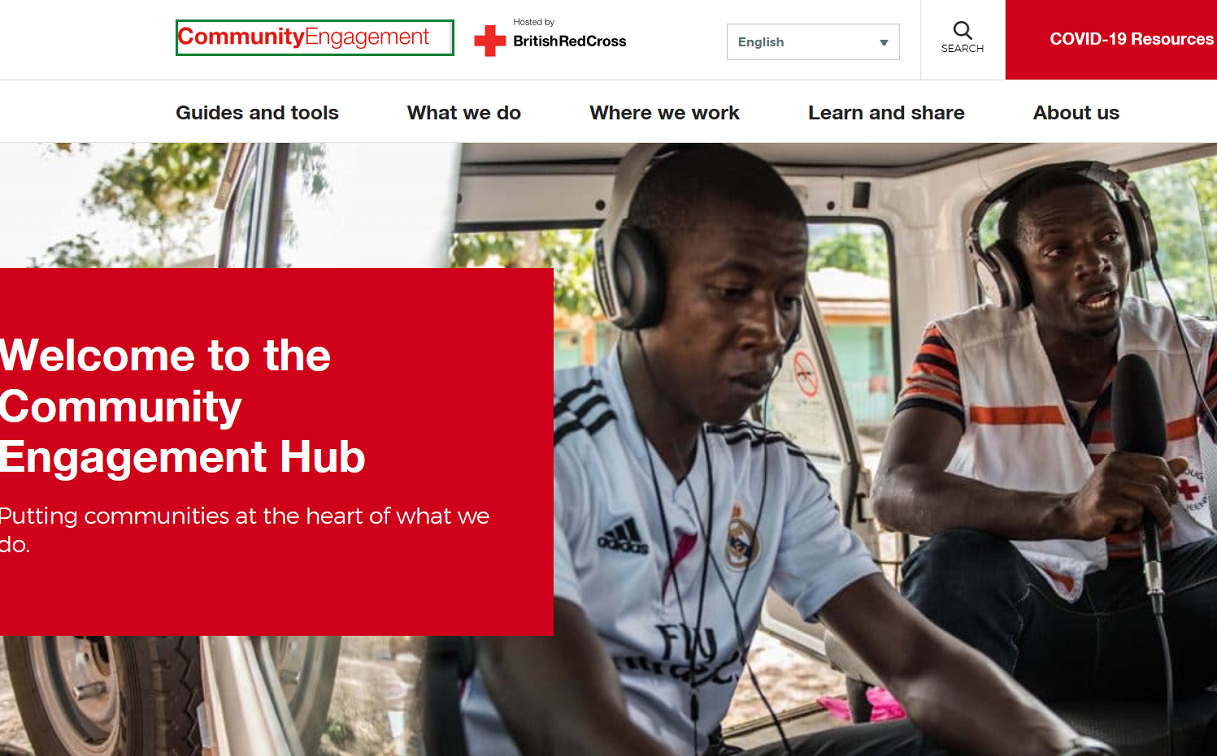Click the search magnifying glass icon
Viewport: 1217px width, 756px height.
click(x=962, y=30)
